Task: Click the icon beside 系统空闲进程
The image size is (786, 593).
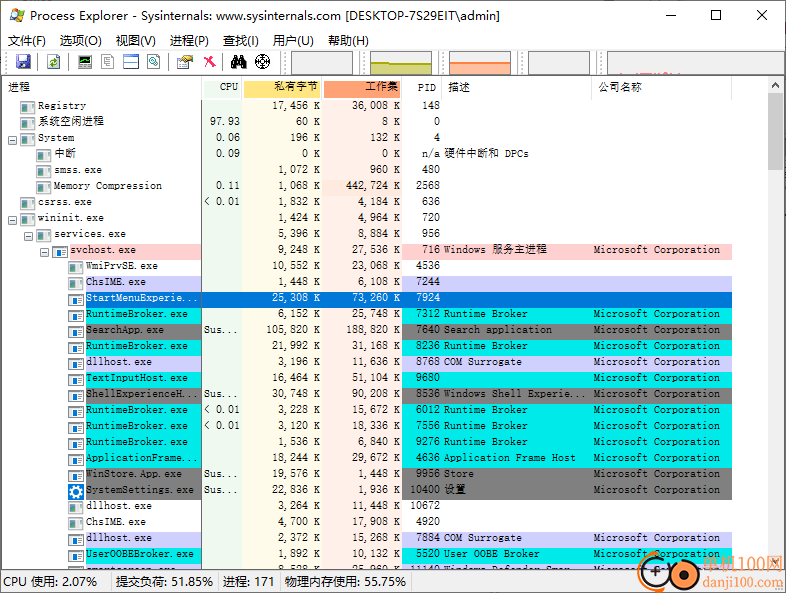Action: [x=27, y=123]
